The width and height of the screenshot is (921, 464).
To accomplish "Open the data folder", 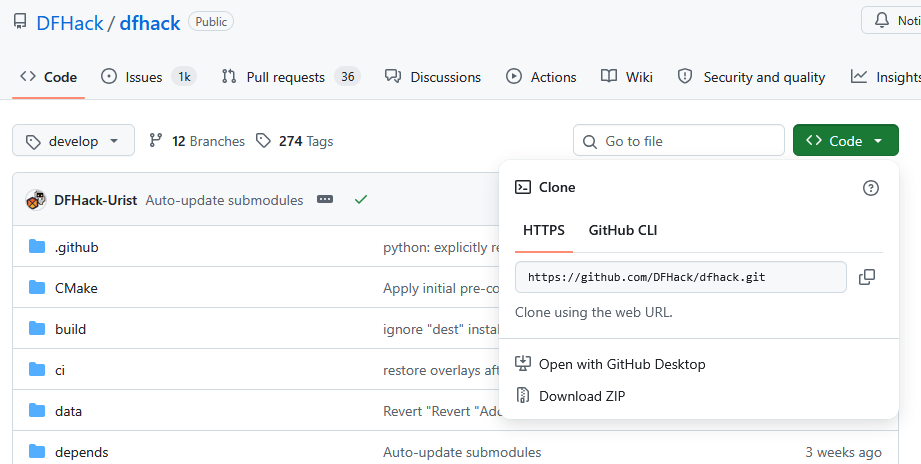I will tap(68, 412).
